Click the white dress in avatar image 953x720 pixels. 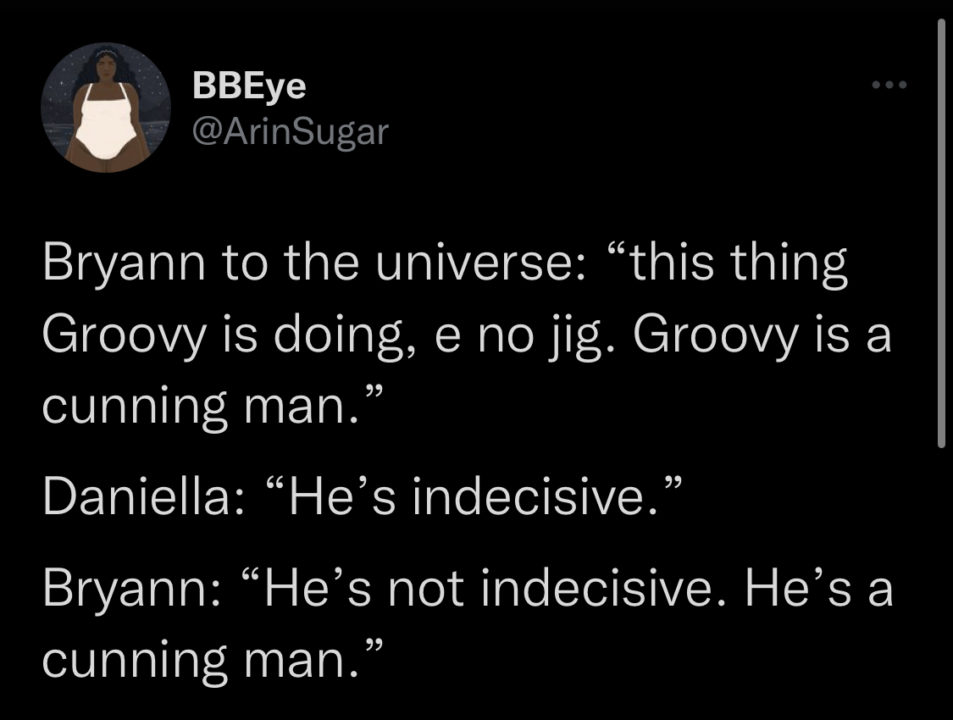(x=106, y=123)
